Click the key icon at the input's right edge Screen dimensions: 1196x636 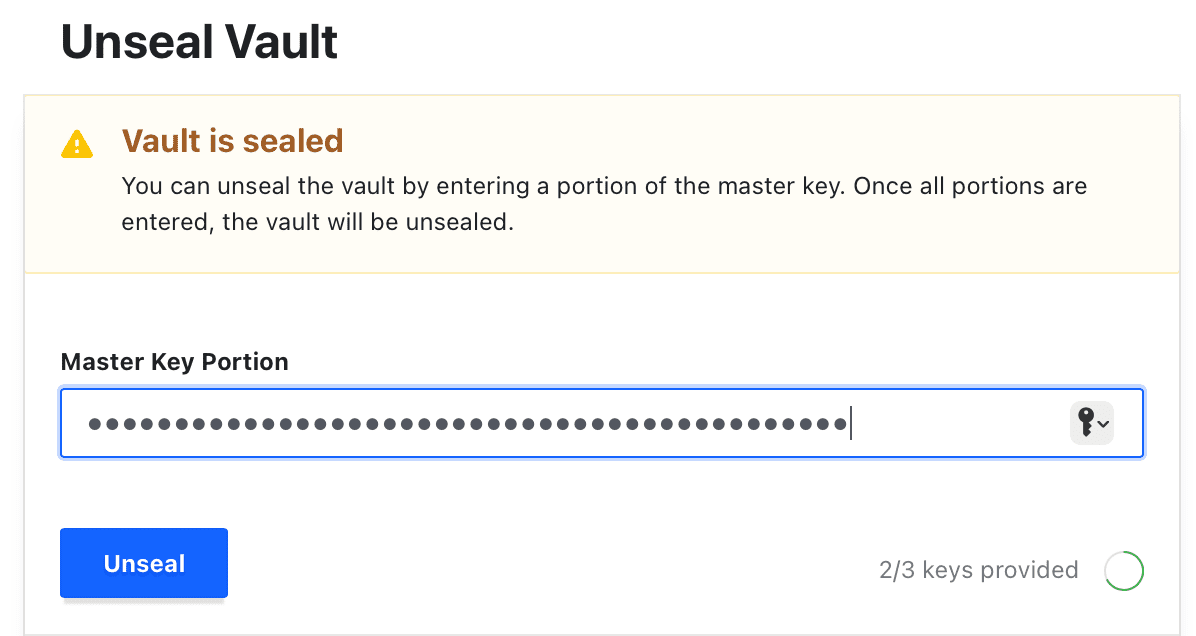point(1091,423)
